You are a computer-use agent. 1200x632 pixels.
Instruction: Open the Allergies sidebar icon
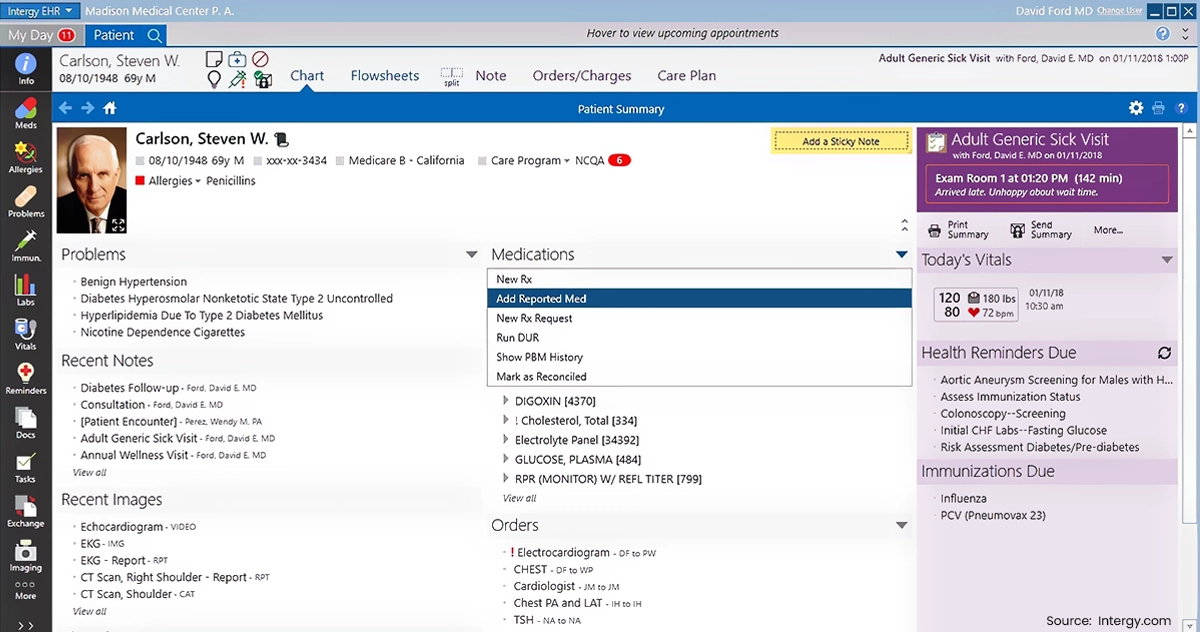tap(25, 157)
